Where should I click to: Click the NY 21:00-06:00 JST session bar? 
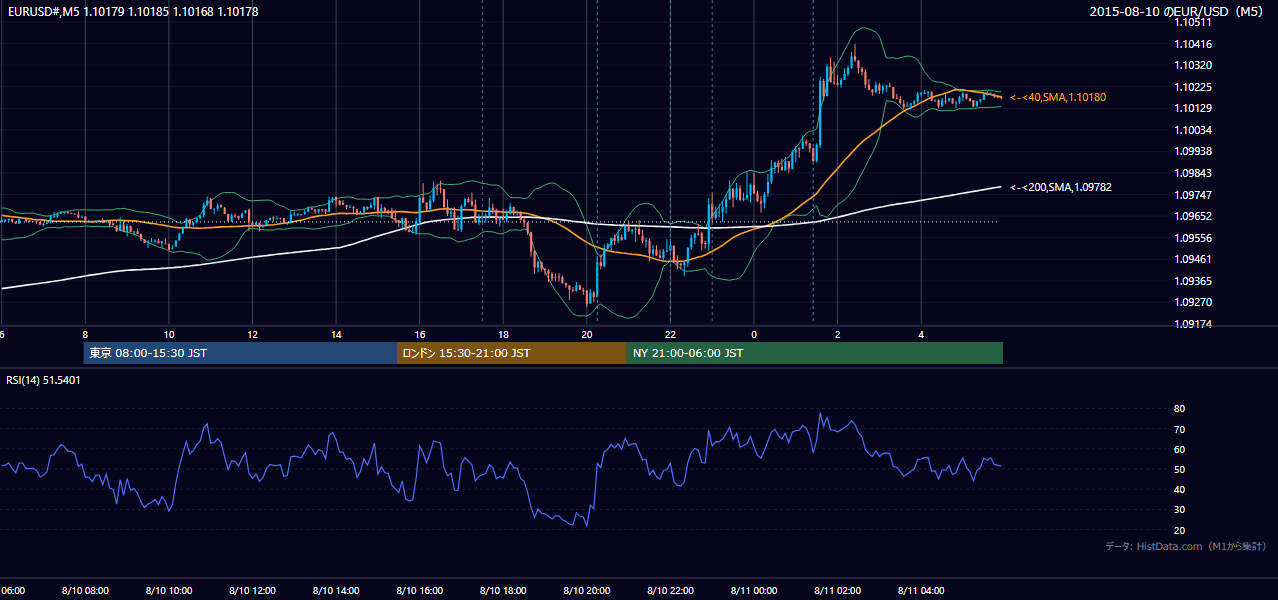click(815, 353)
